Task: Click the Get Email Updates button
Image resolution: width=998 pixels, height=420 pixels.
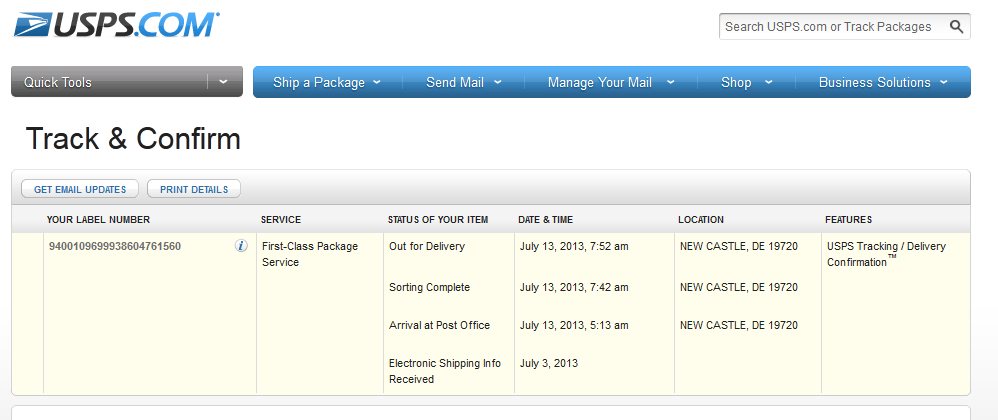Action: point(80,189)
